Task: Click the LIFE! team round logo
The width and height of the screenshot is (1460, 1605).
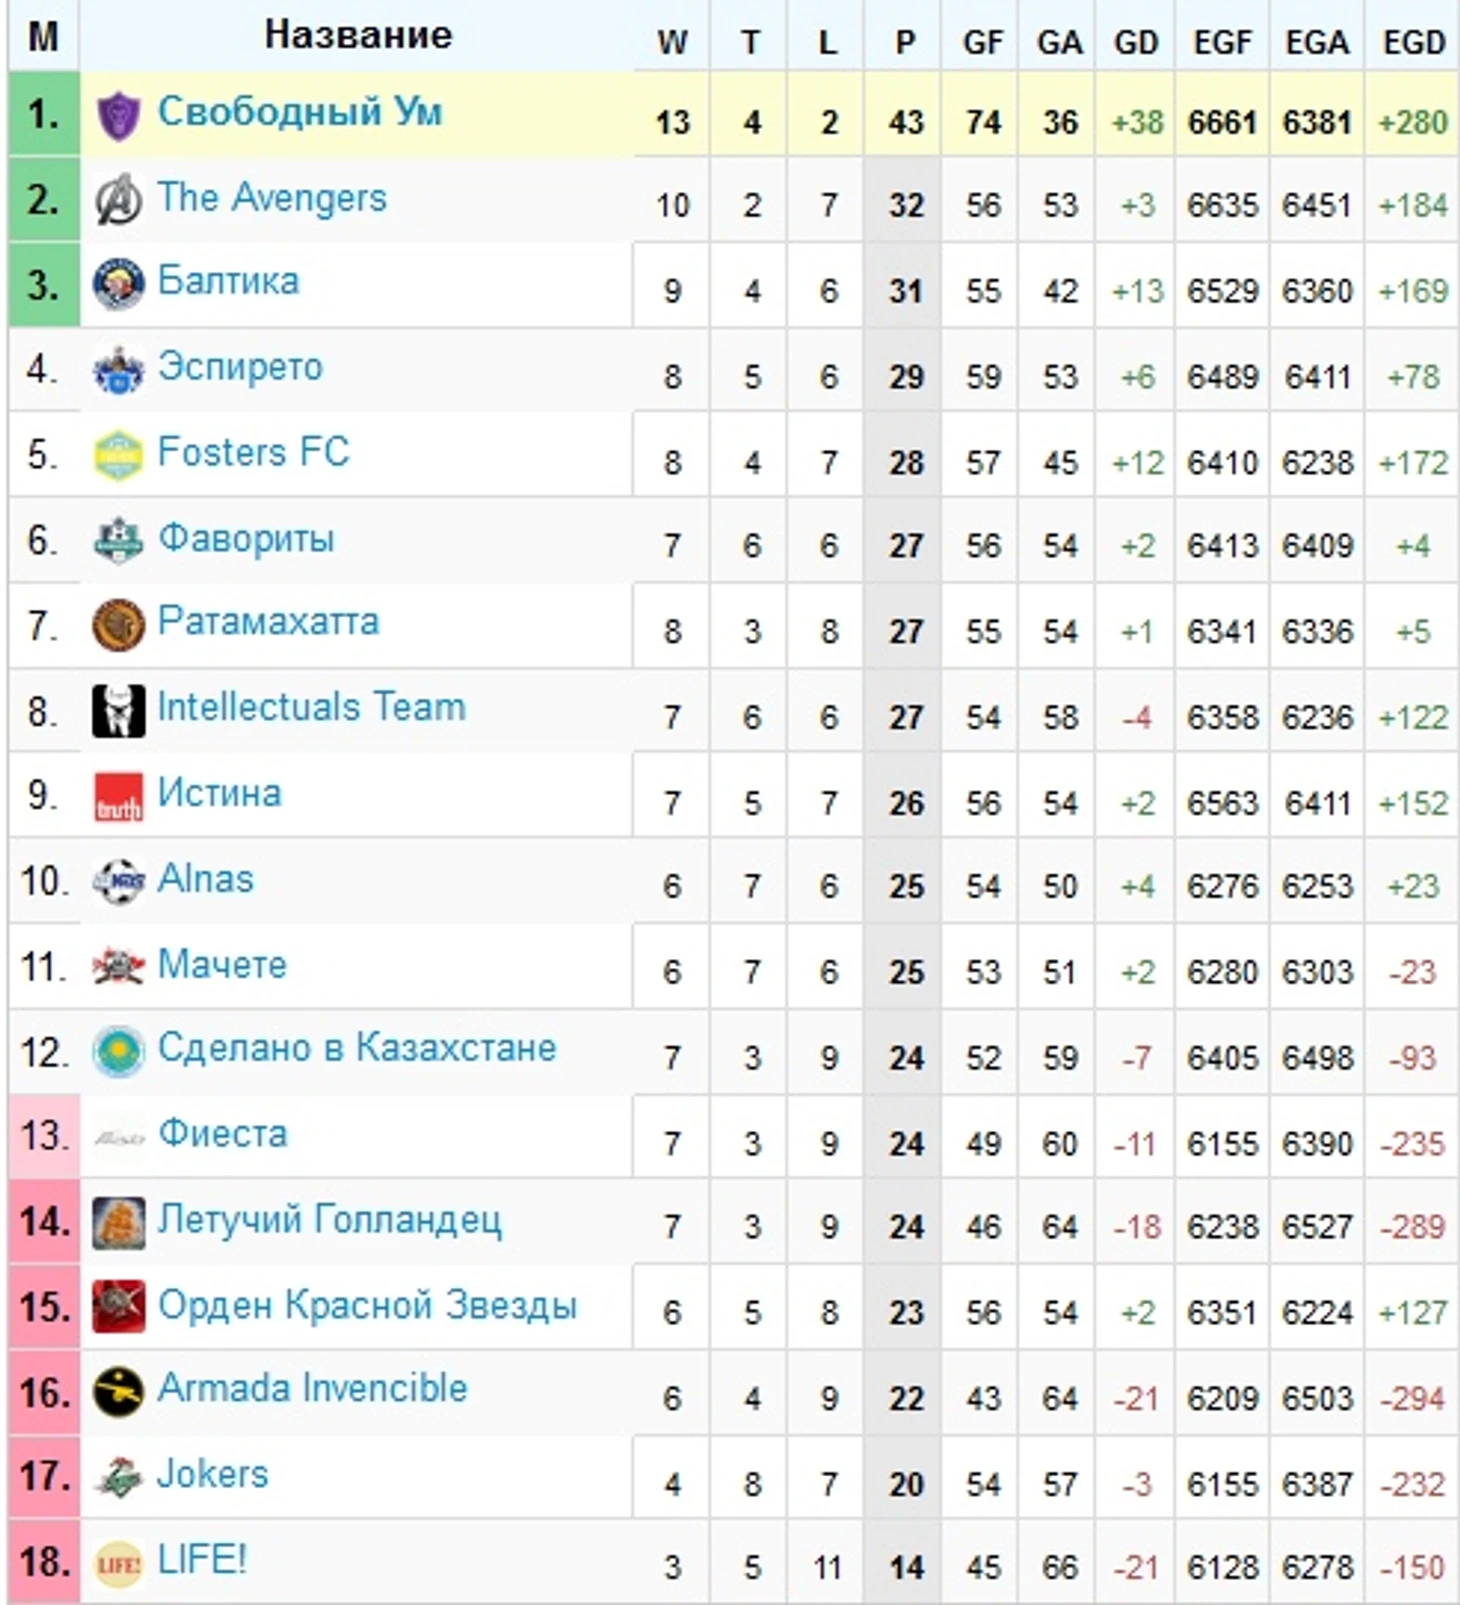Action: (118, 1563)
